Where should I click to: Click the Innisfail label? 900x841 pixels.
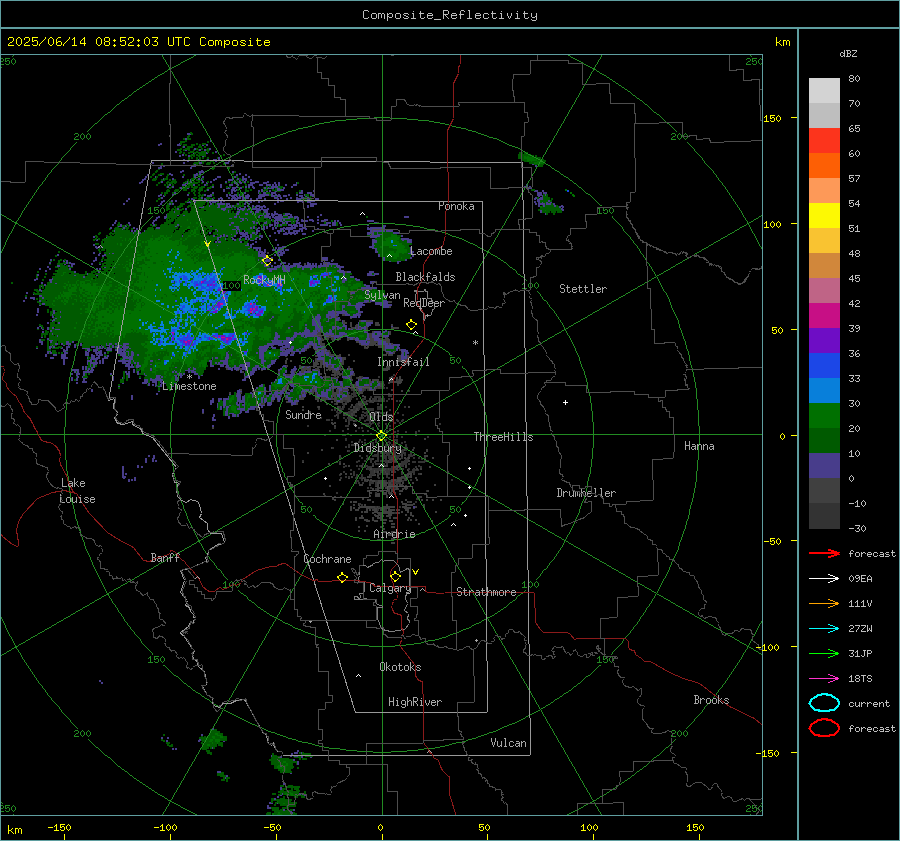403,362
